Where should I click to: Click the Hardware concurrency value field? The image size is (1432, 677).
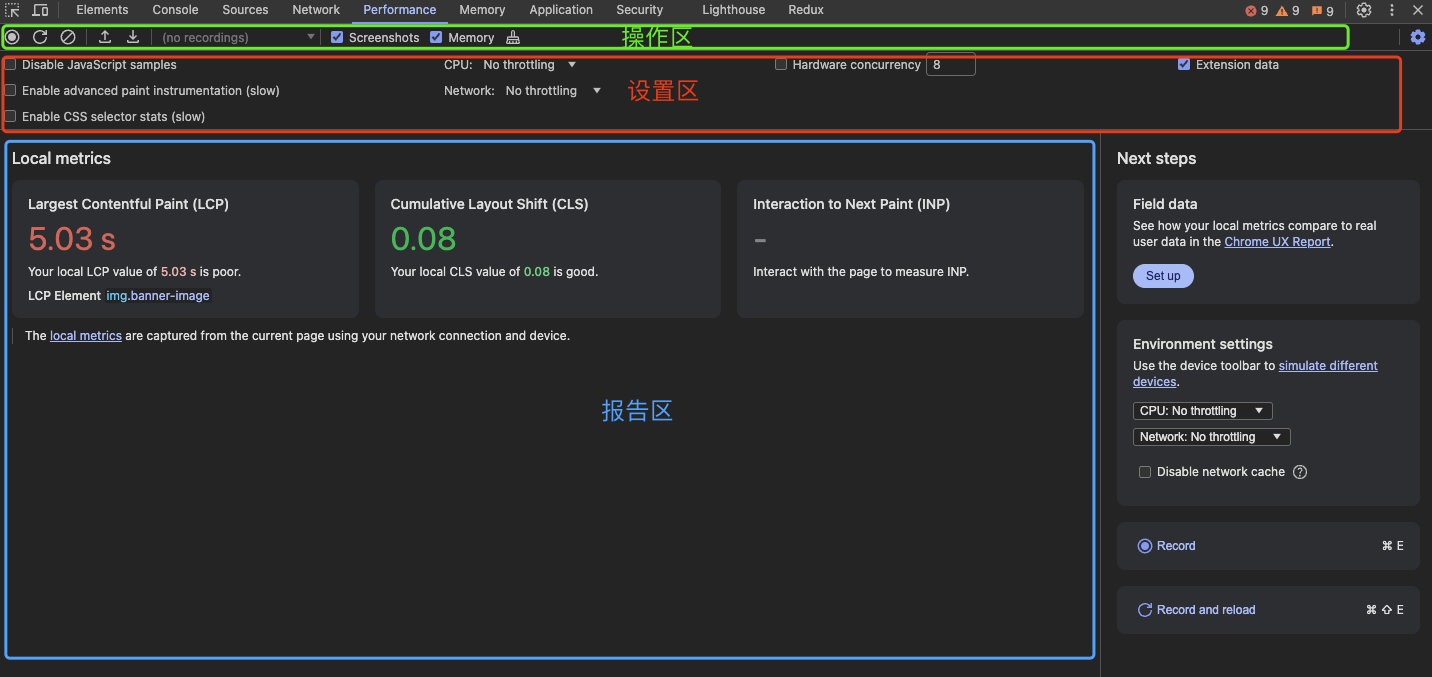950,64
